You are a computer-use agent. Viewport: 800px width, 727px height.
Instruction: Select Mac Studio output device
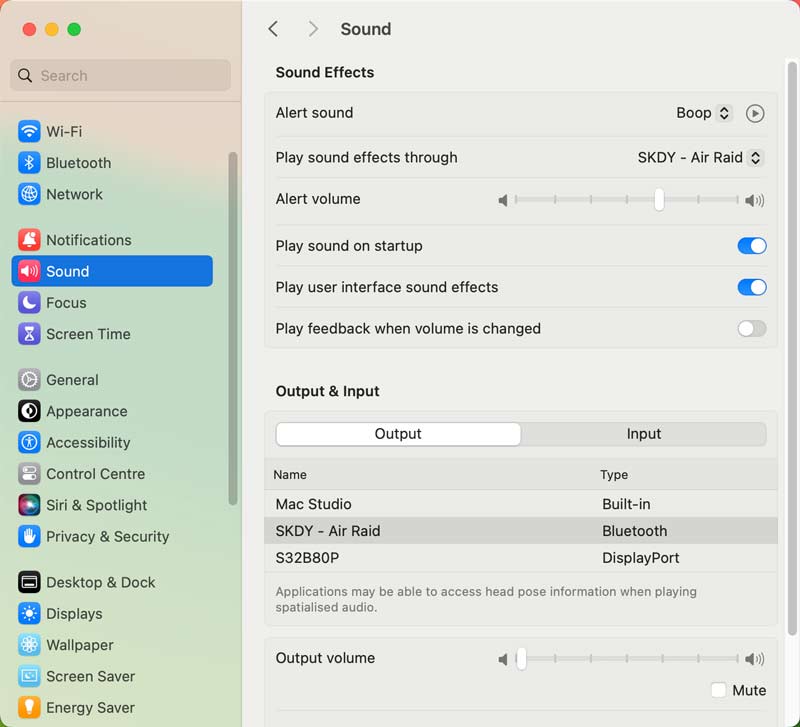(521, 504)
